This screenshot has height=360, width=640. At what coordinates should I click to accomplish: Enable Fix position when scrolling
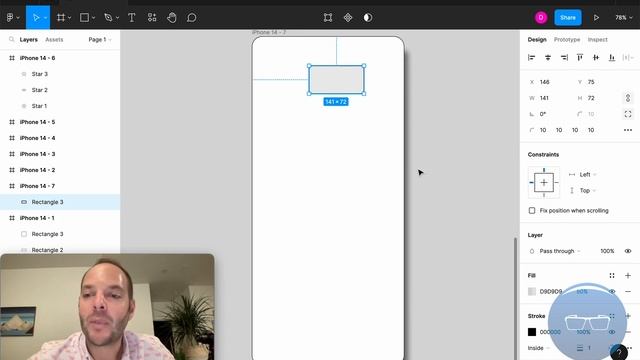[x=532, y=211]
